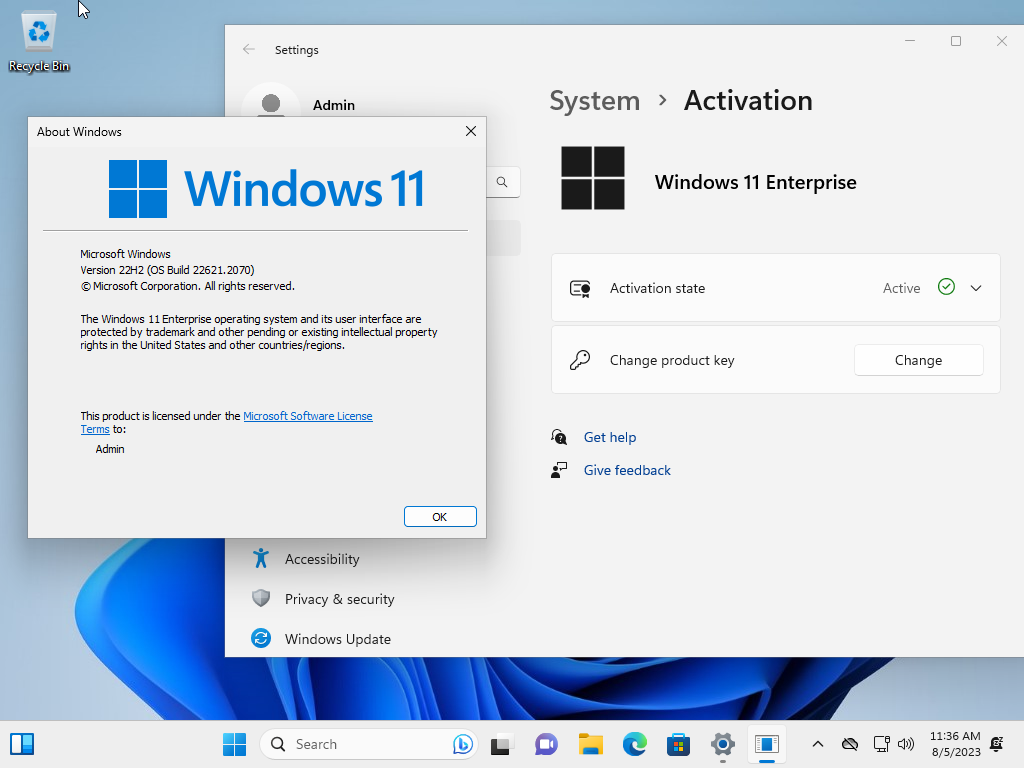Viewport: 1024px width, 768px height.
Task: Click the Accessibility figure icon
Action: click(x=261, y=558)
